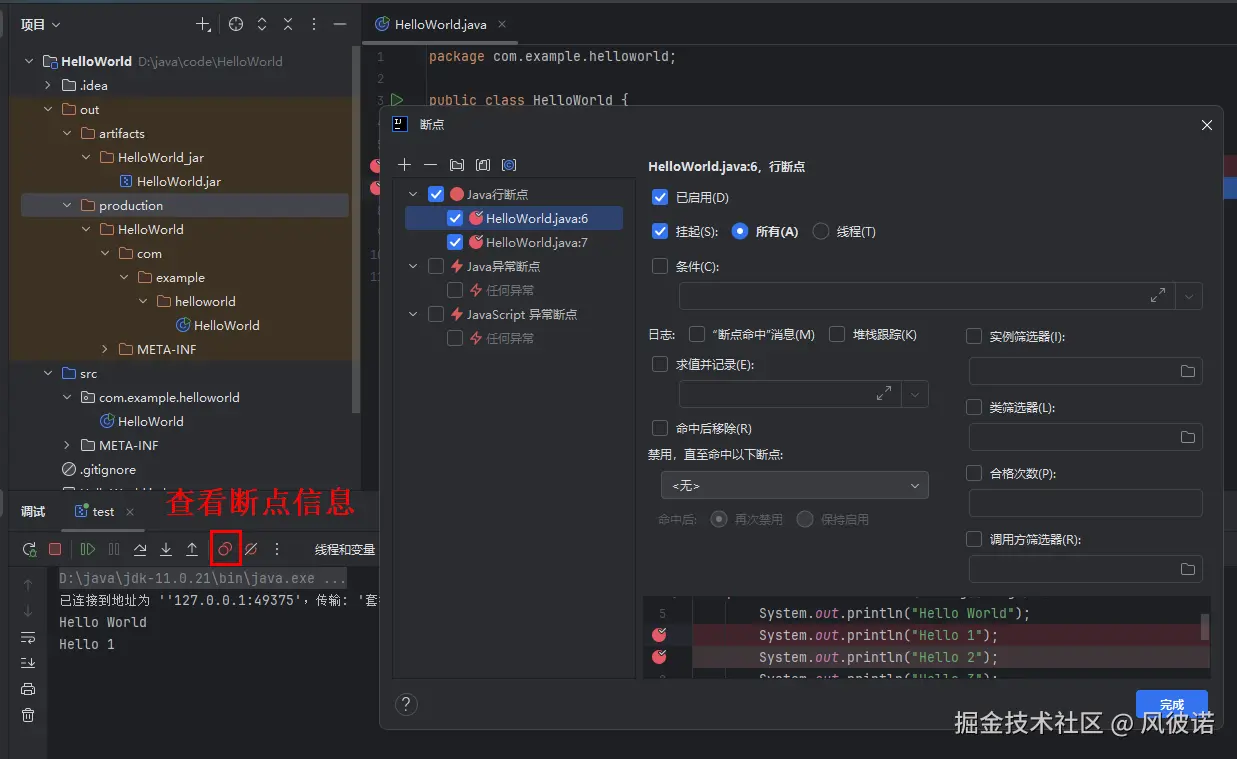Select the 所有(A) radio button
The image size is (1237, 759).
[740, 231]
